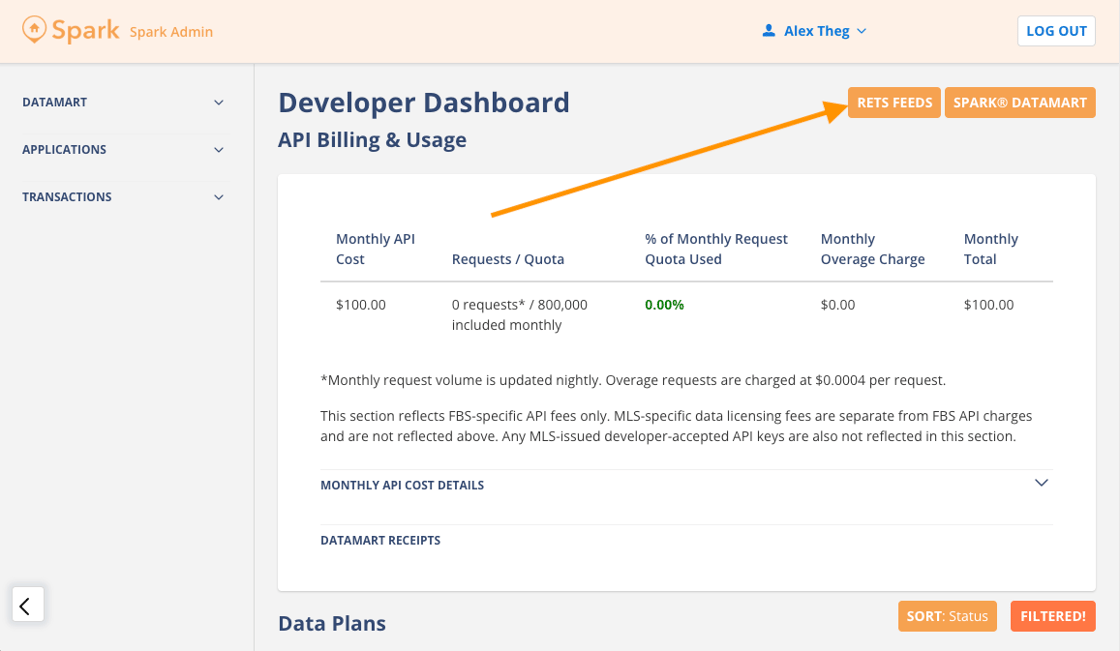Open the Applications sidebar menu

pyautogui.click(x=64, y=150)
